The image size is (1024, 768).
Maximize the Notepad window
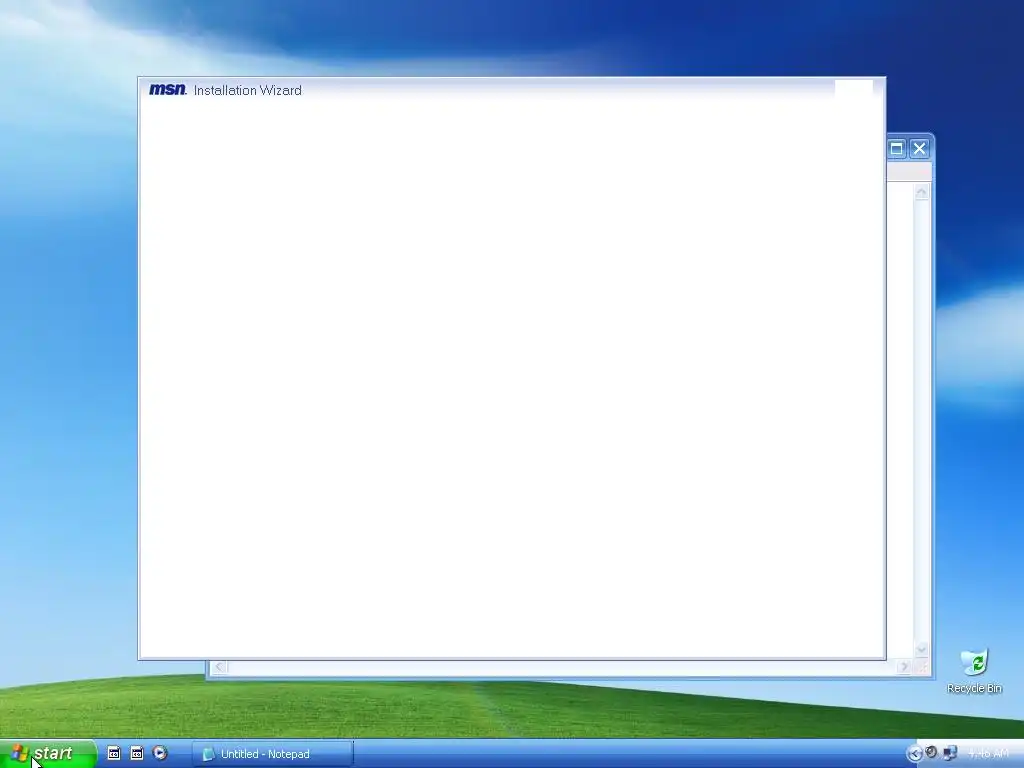pyautogui.click(x=897, y=148)
